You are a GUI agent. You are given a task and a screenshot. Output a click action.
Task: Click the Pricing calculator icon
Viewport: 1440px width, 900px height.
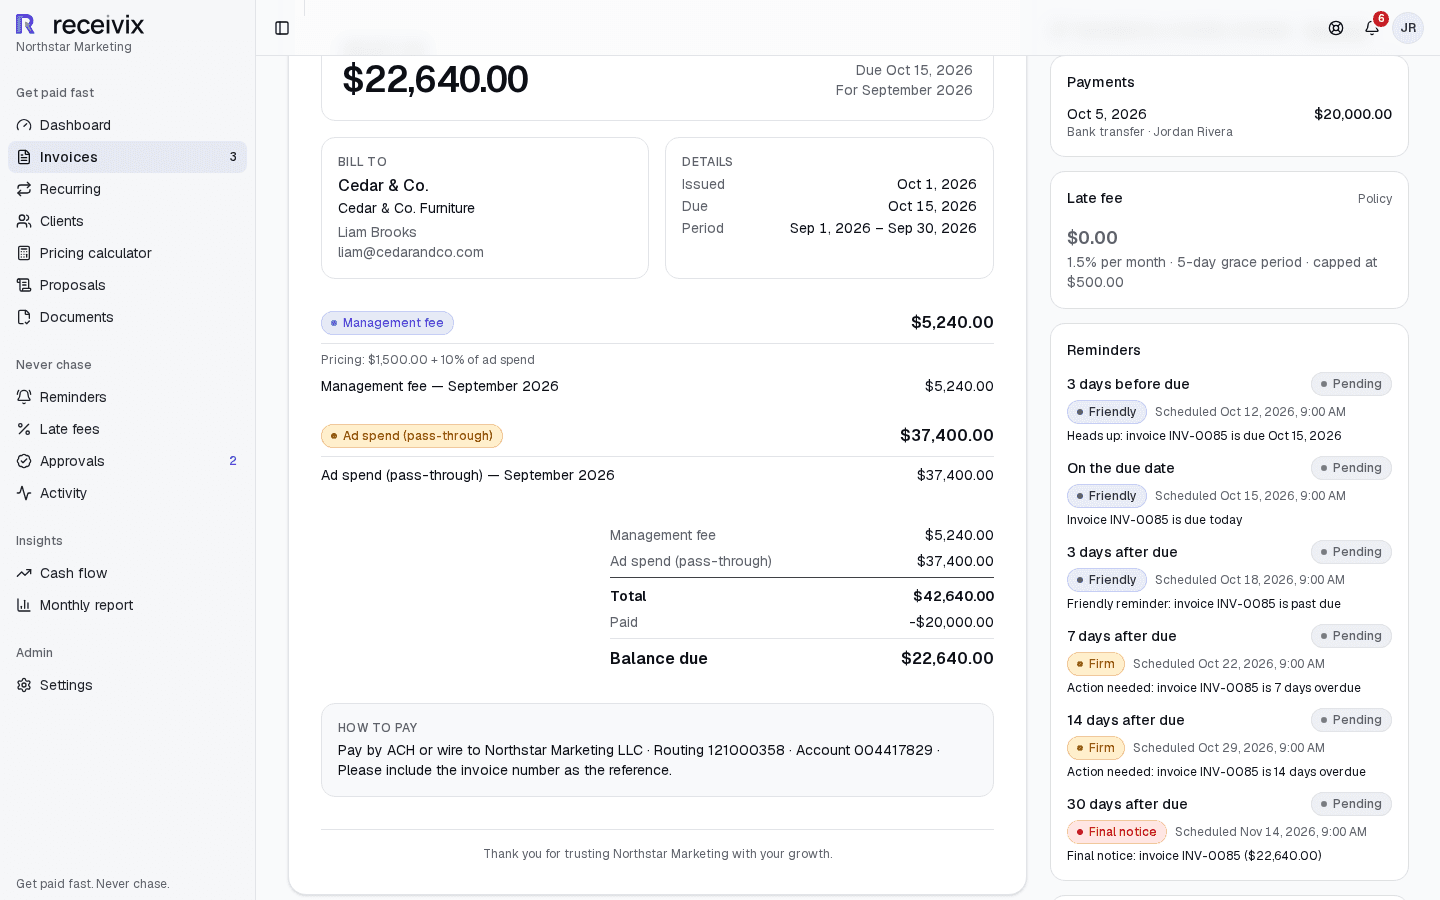[x=24, y=253]
